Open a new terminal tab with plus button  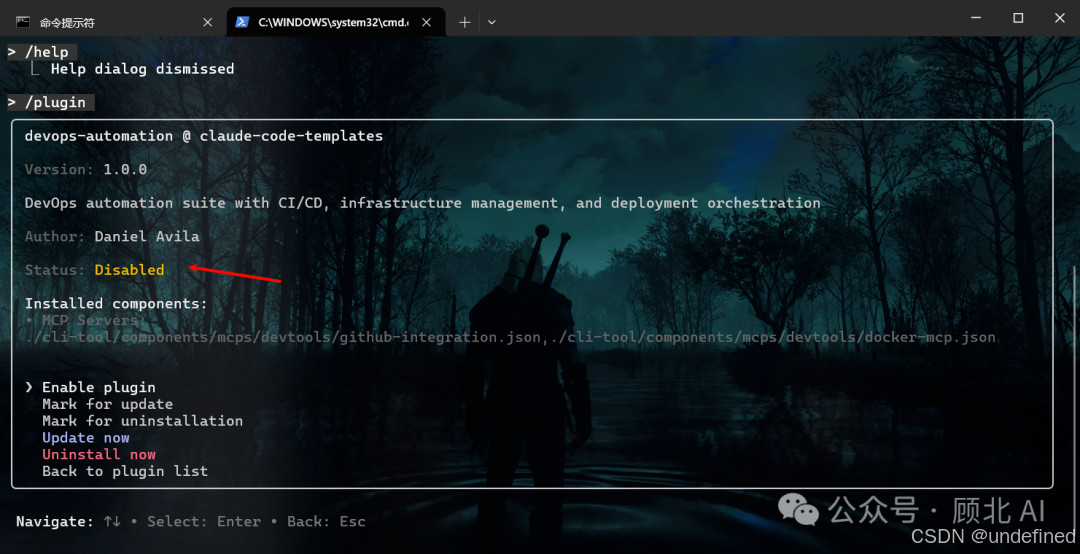pyautogui.click(x=465, y=22)
